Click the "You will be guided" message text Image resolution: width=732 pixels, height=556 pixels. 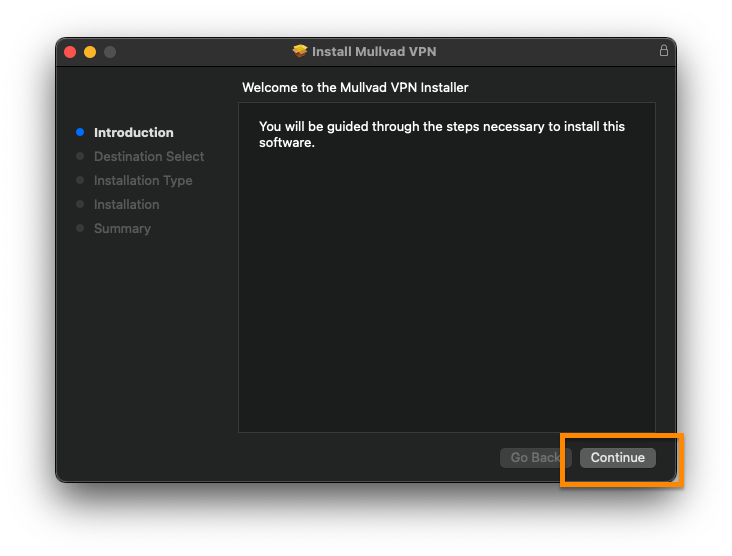[x=441, y=134]
